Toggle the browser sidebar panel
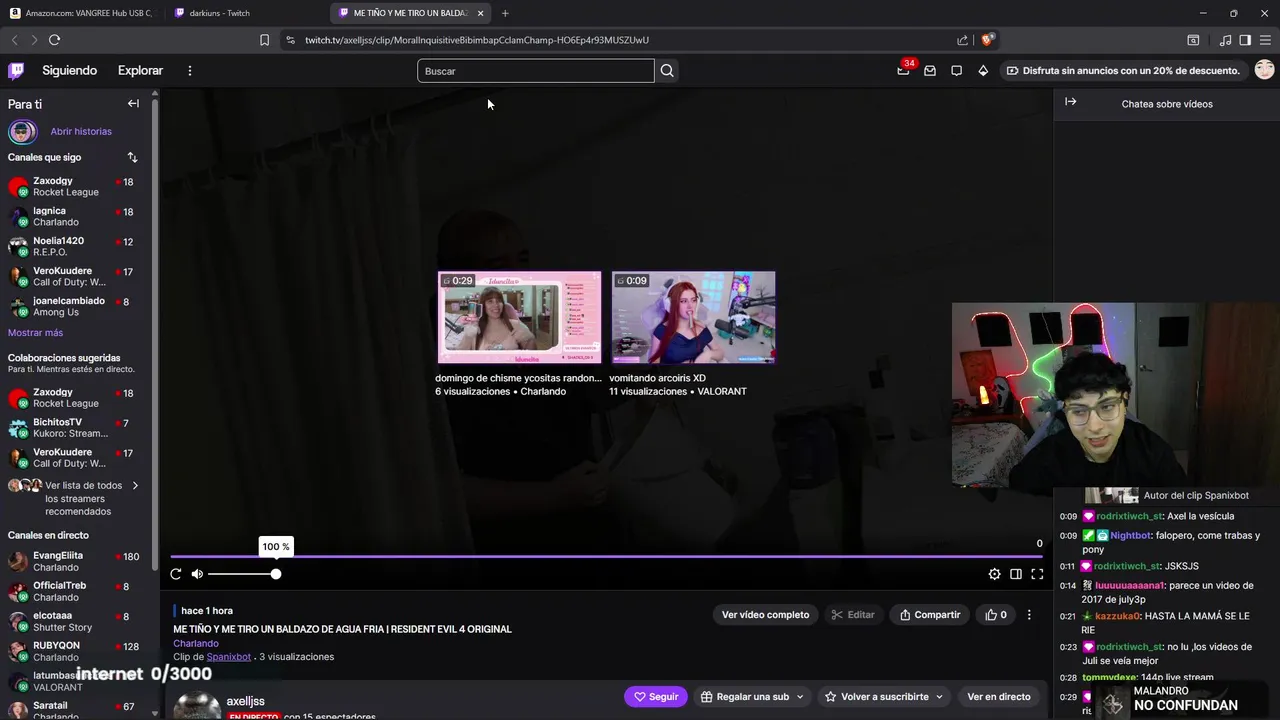Viewport: 1280px width, 720px height. (1245, 40)
